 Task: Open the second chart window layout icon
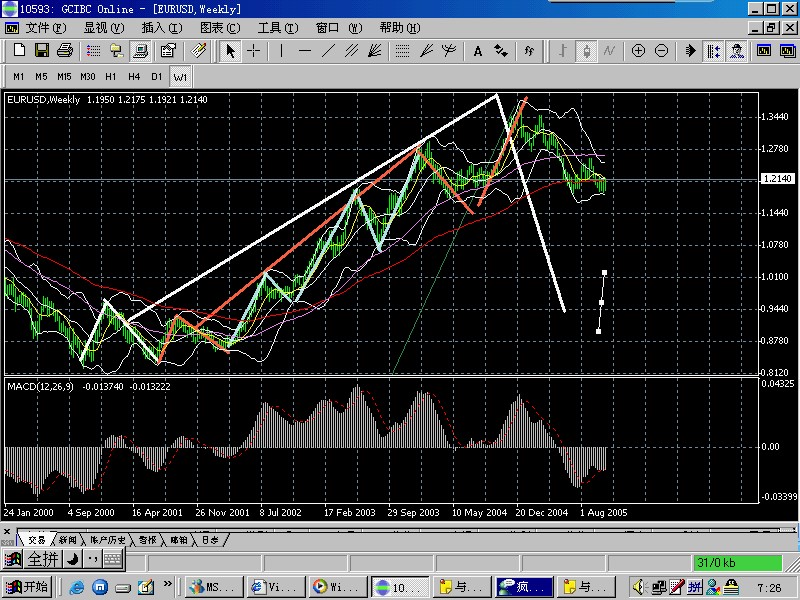coord(788,51)
